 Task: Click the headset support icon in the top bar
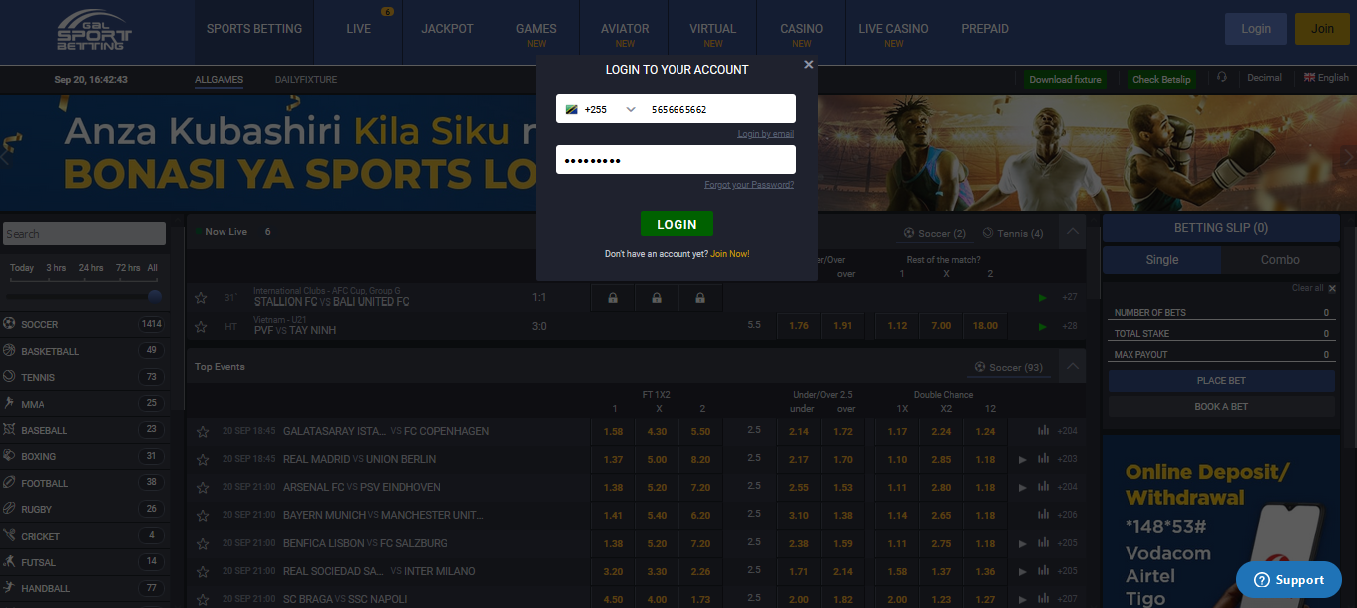[x=1221, y=78]
